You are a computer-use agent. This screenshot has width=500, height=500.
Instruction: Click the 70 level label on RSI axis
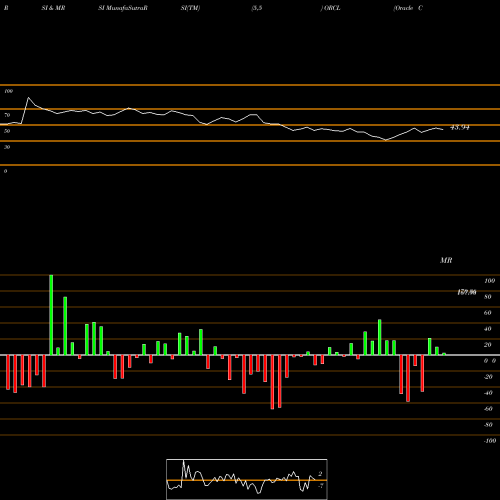[x=7, y=115]
